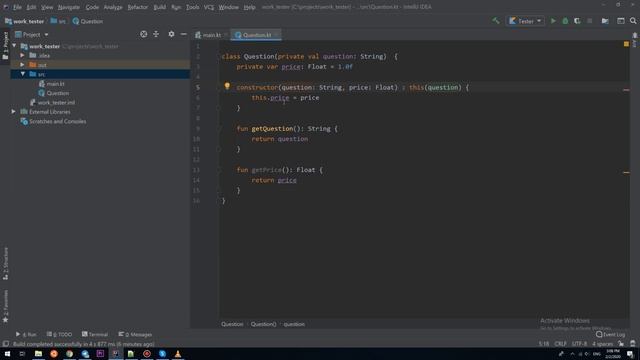
Task: Open the Project Structure icon in the toolbar
Action: [x=605, y=21]
